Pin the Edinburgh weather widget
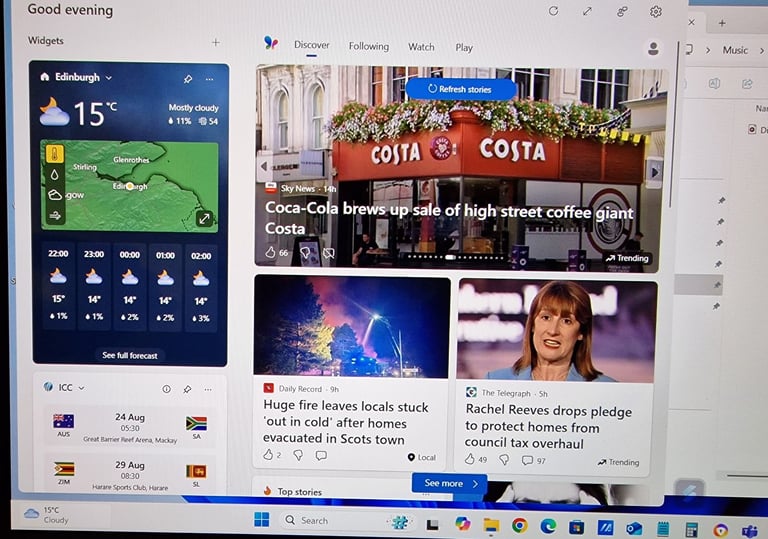Screen dimensions: 768x539 click(x=188, y=79)
